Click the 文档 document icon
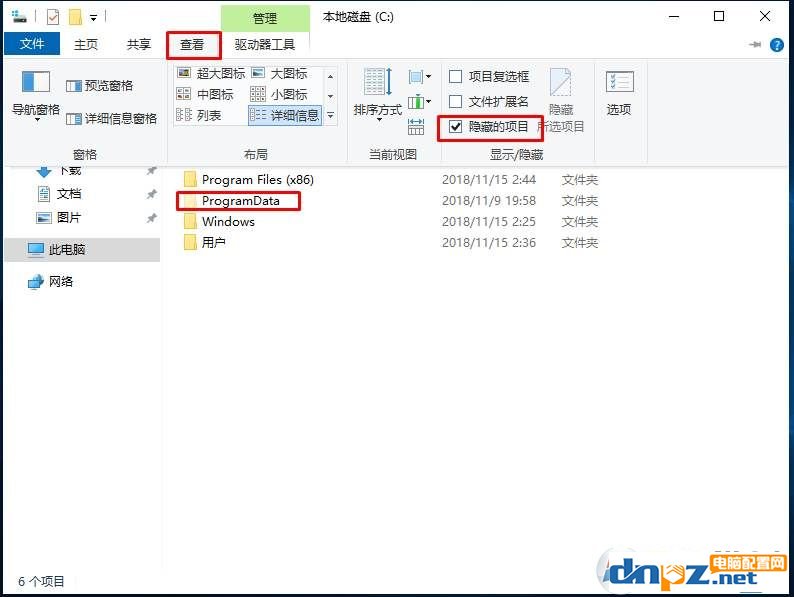 [x=44, y=193]
